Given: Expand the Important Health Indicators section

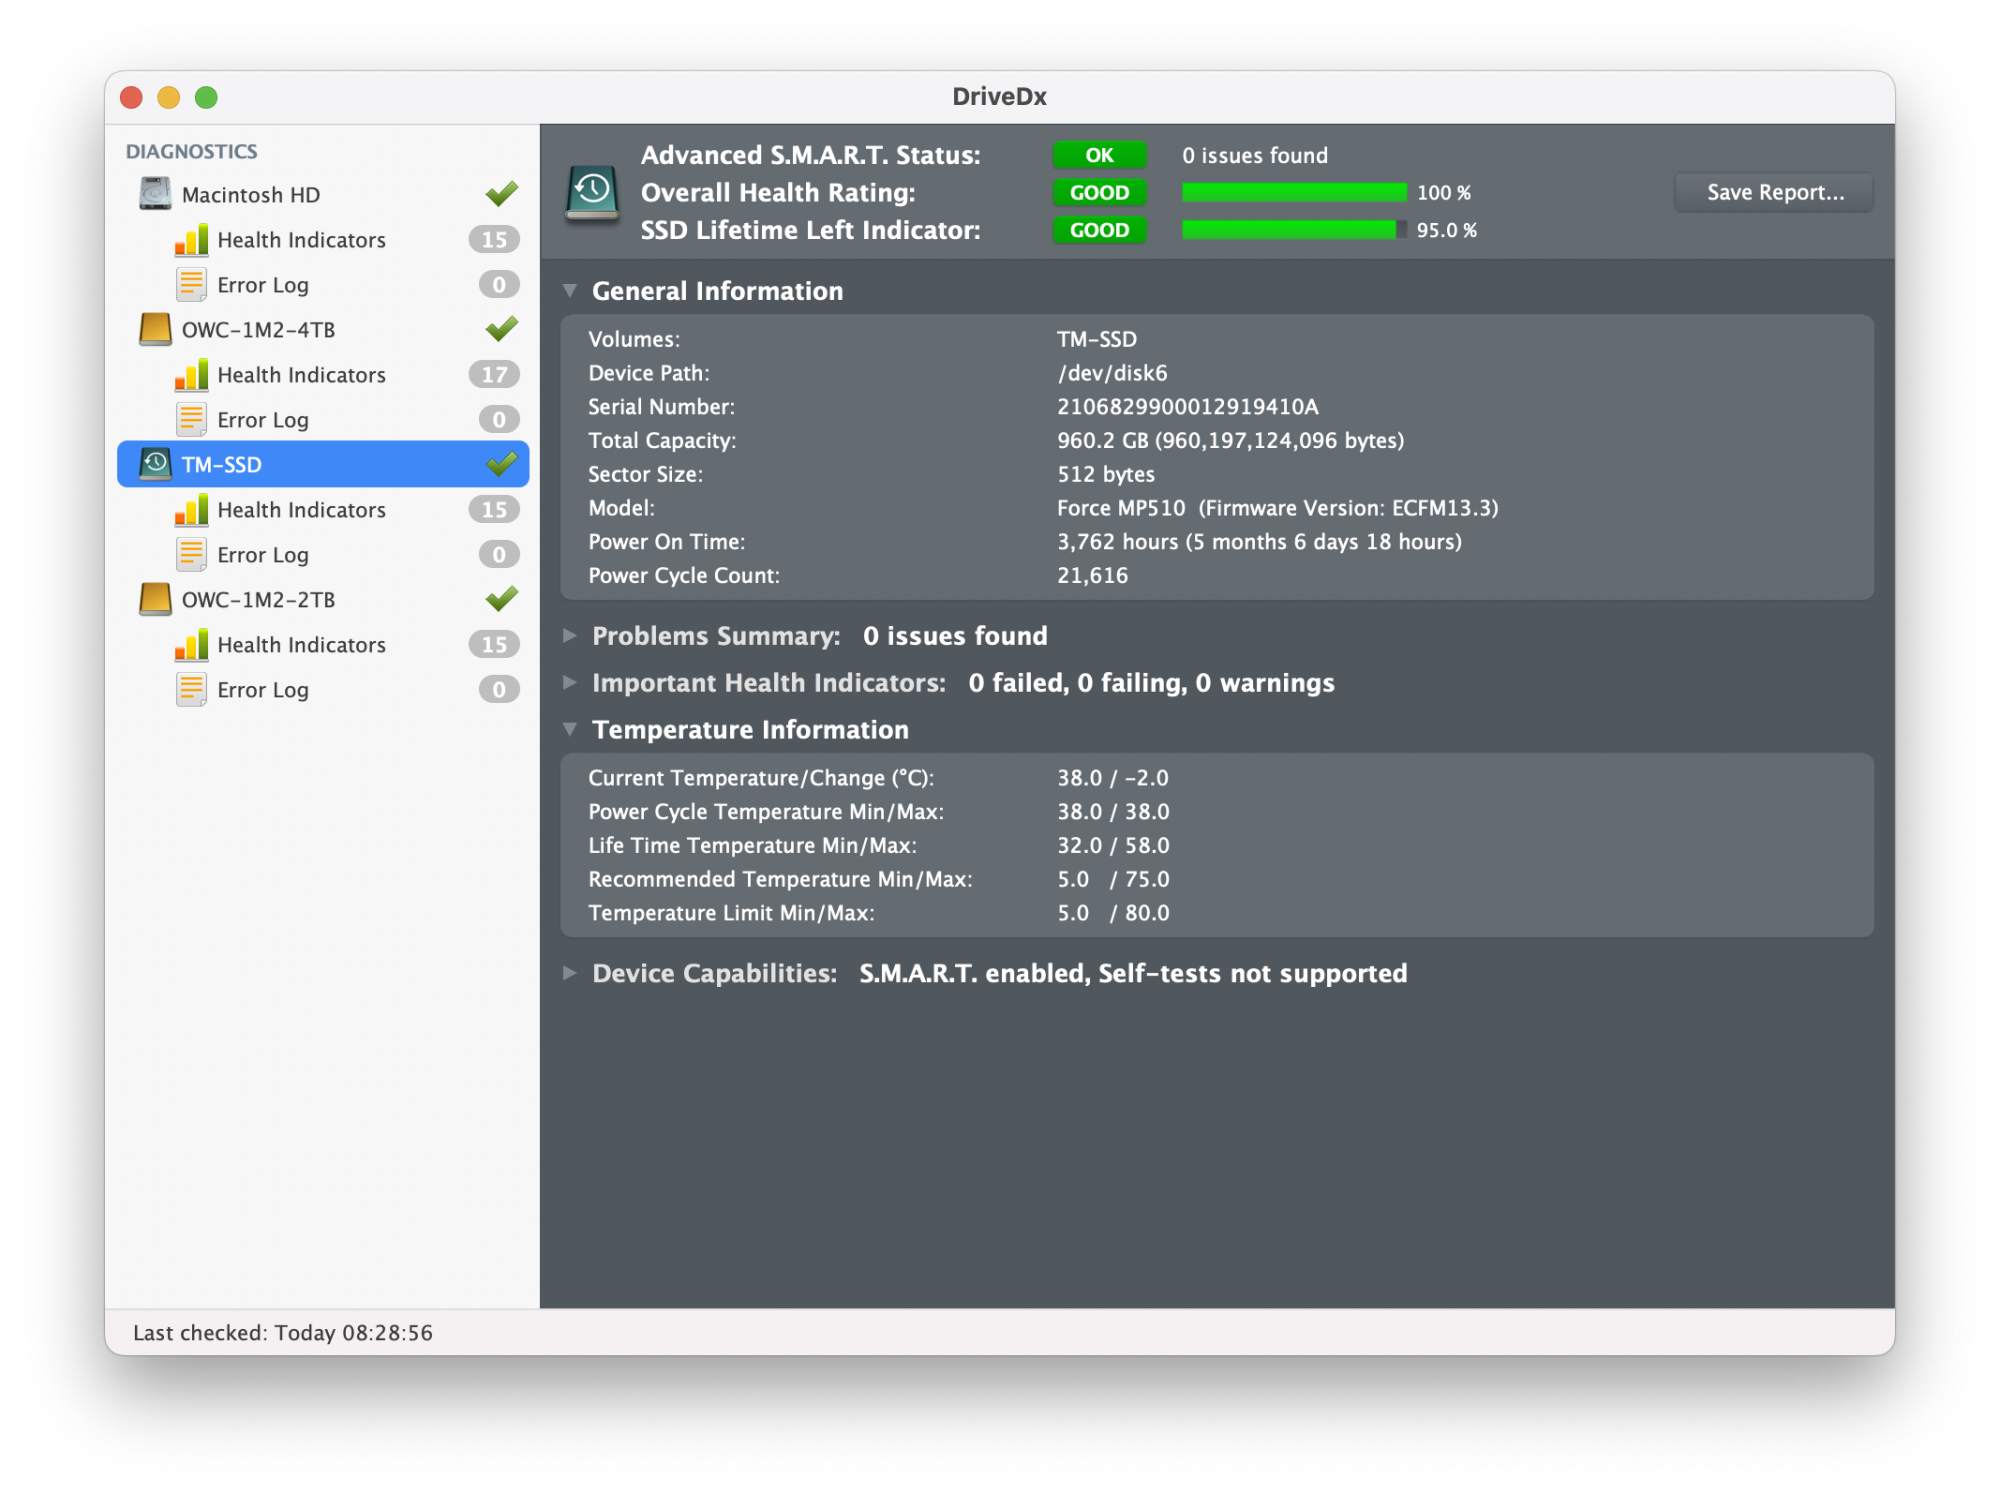Looking at the screenshot, I should 570,683.
